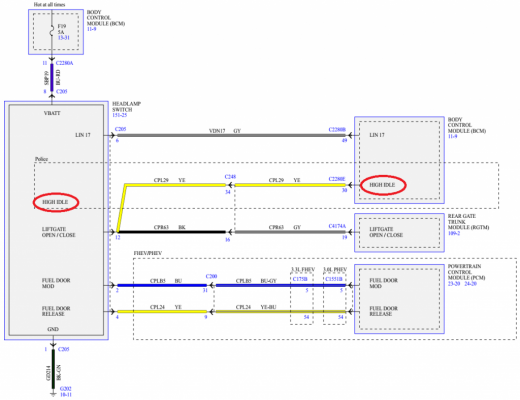
Task: Click HIGH IDLE inside the headlamp switch
Action: tap(55, 202)
